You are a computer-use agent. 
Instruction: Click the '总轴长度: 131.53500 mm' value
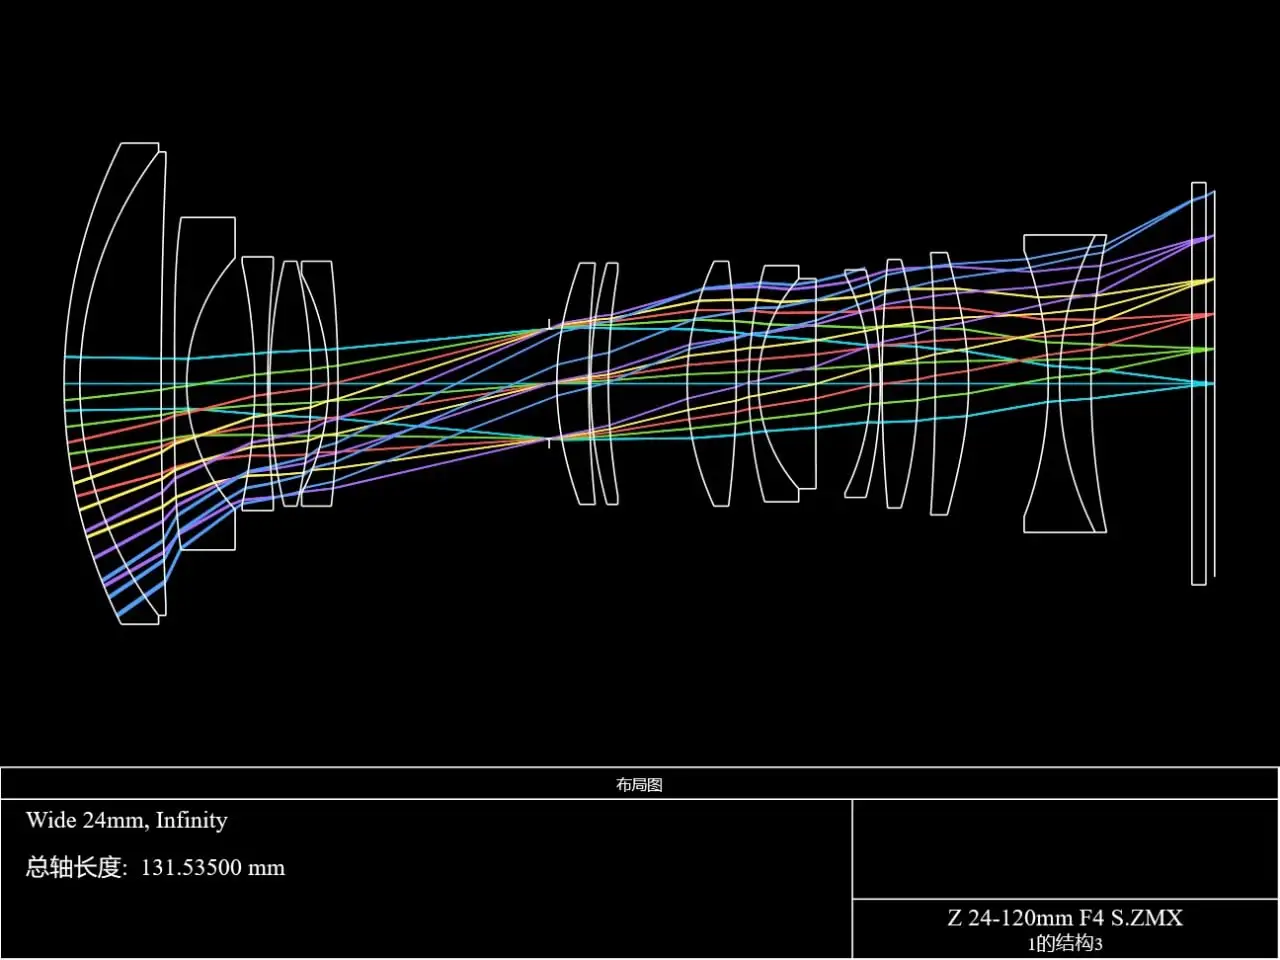pyautogui.click(x=155, y=867)
